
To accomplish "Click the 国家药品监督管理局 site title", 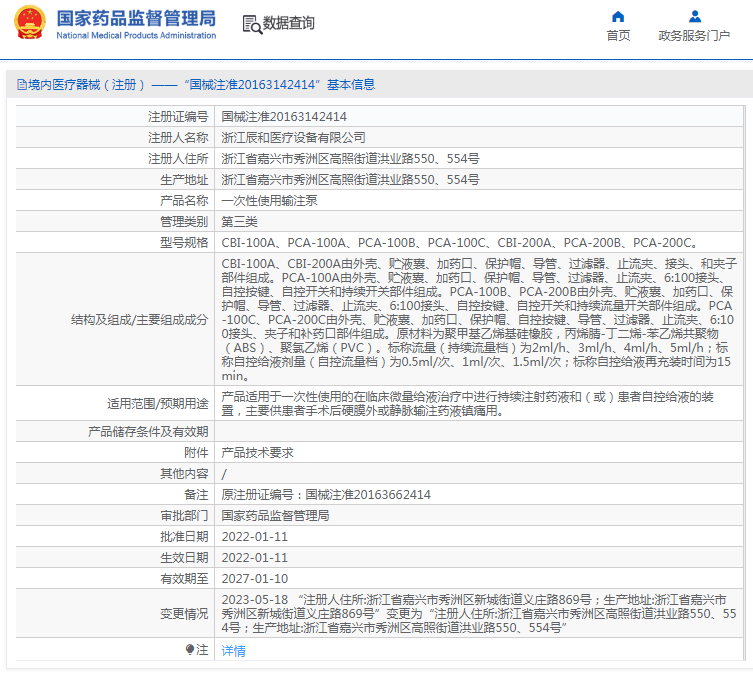I will (136, 19).
